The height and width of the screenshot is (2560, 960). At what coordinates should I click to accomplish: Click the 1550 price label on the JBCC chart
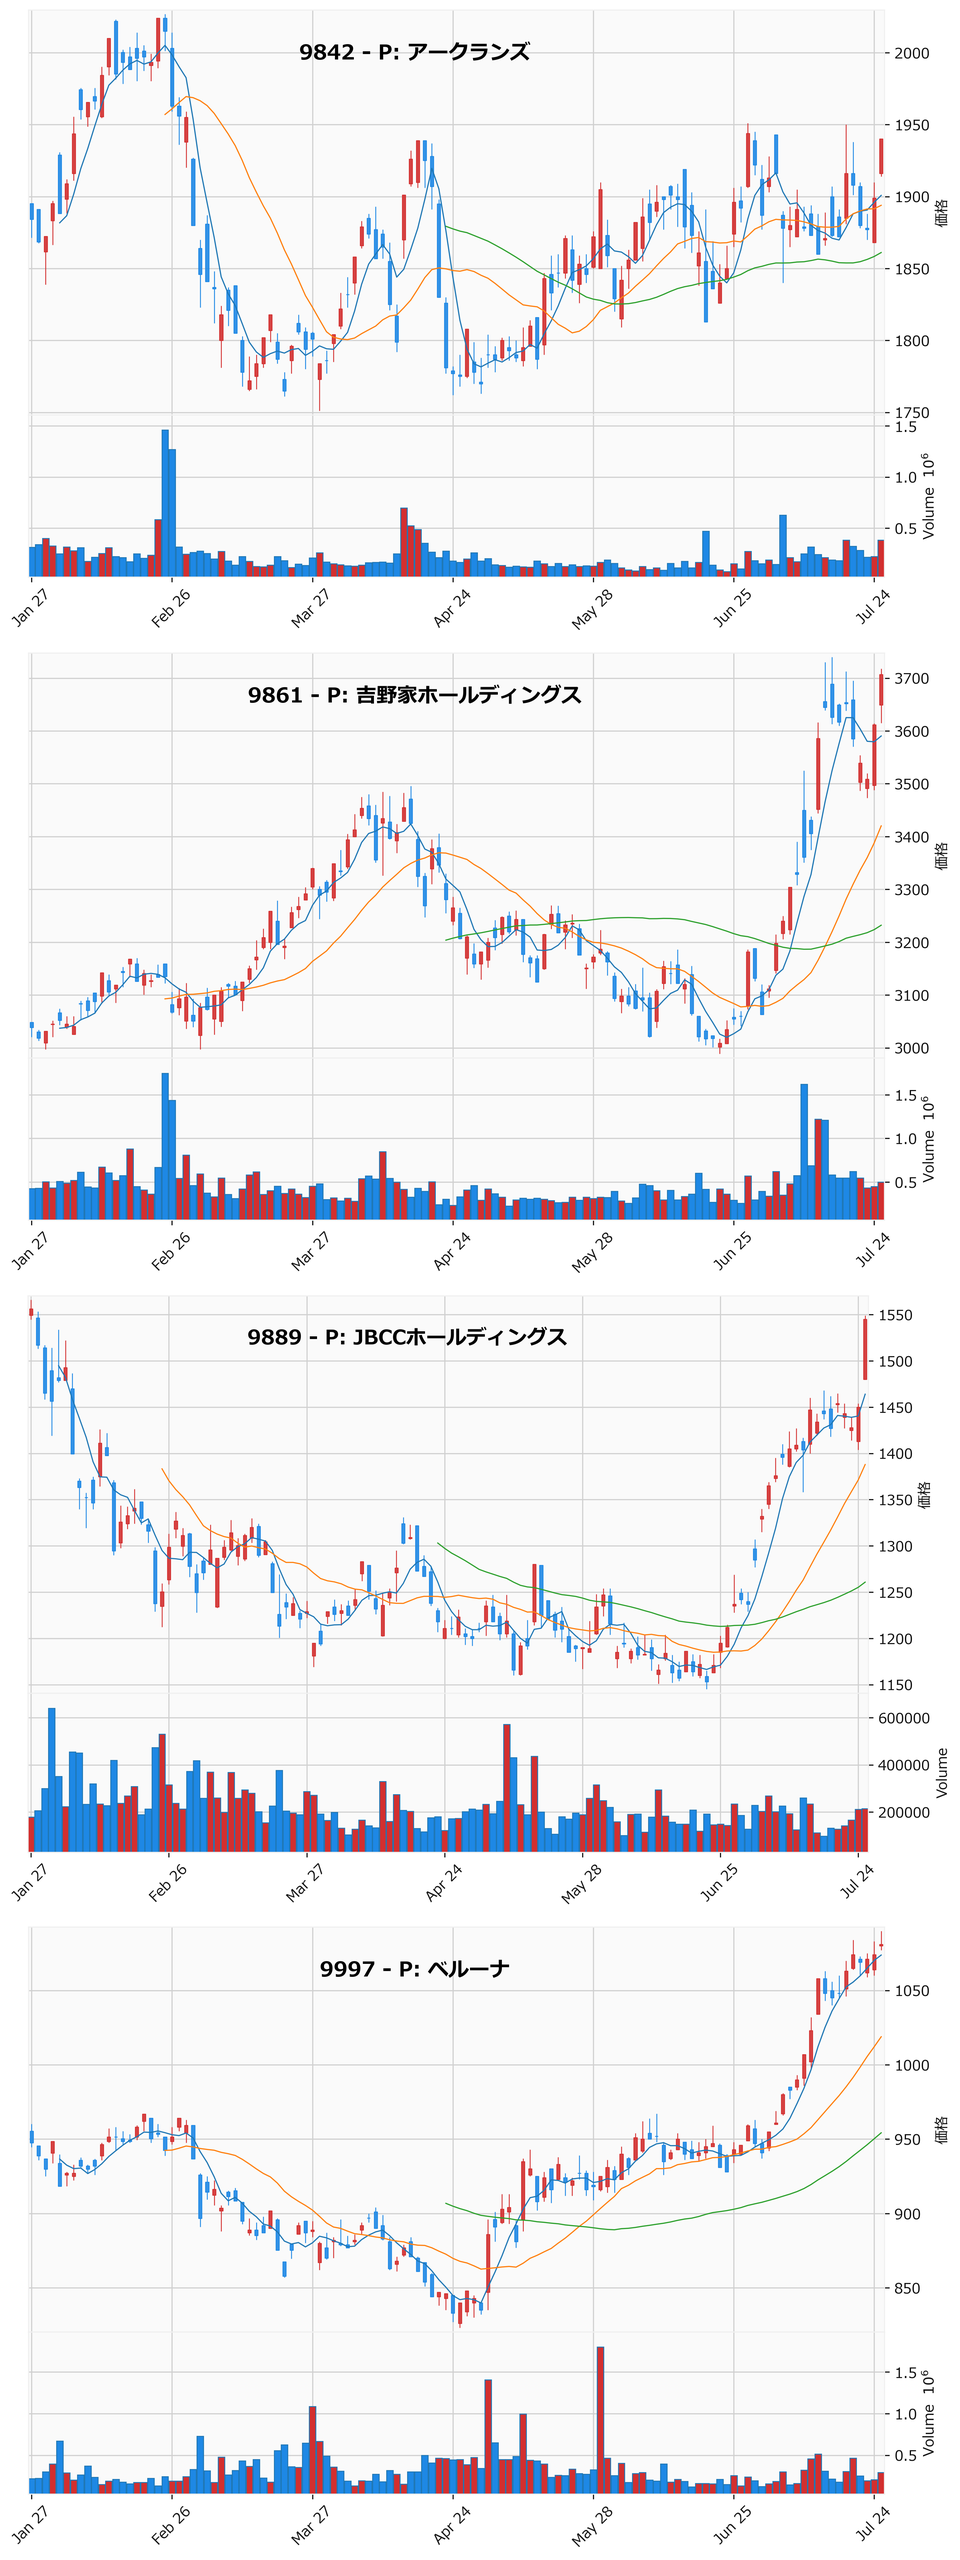(x=896, y=1316)
